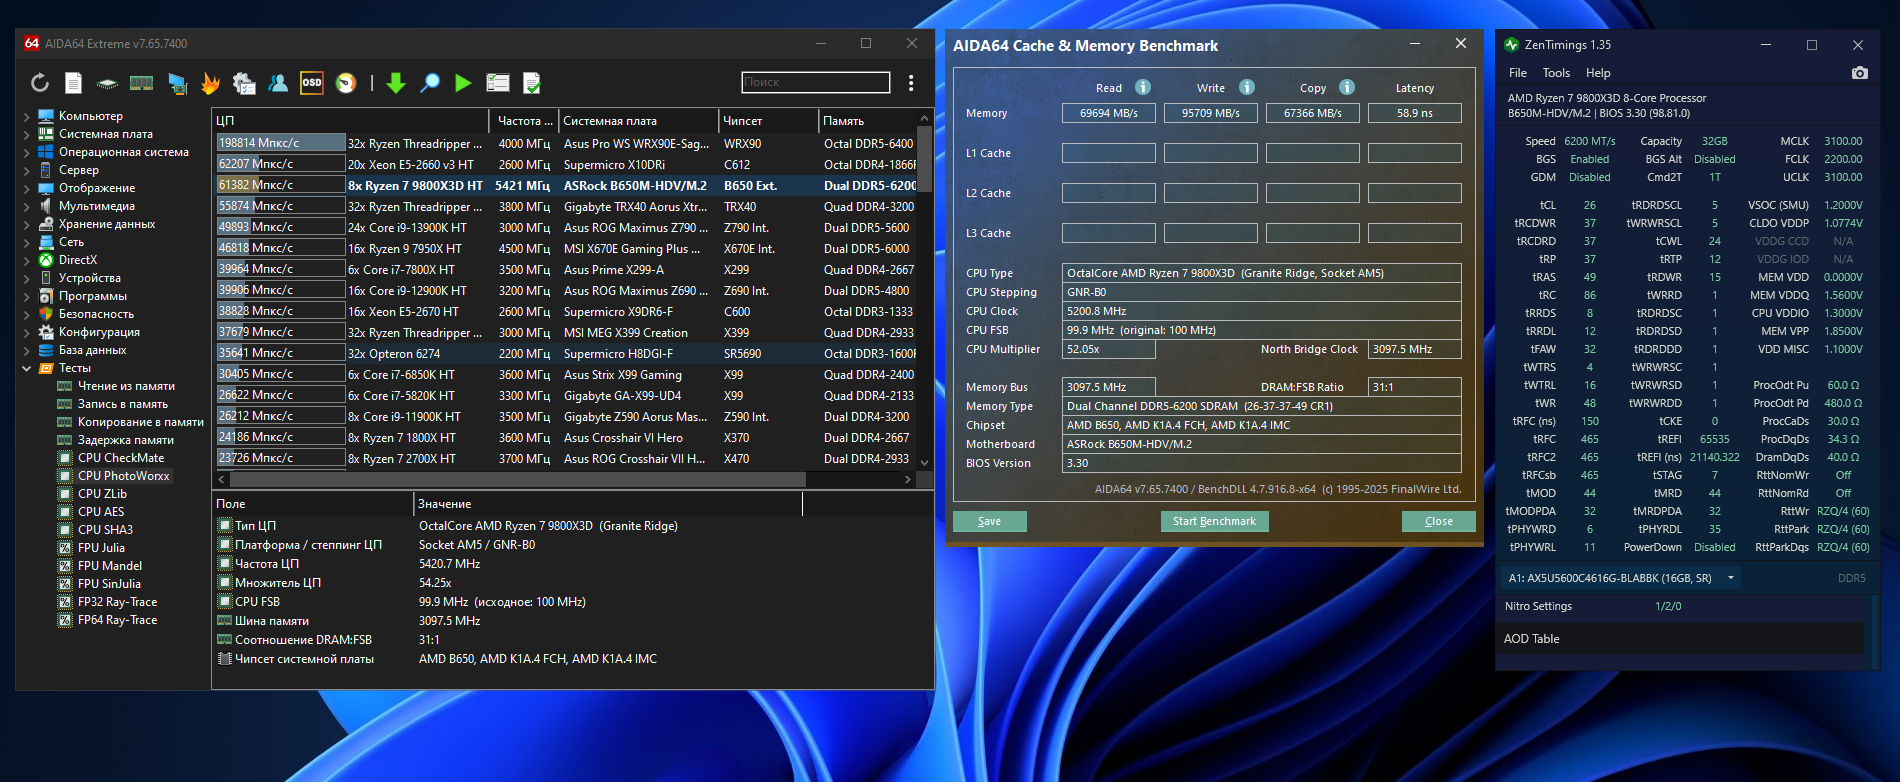1900x782 pixels.
Task: Click the База данных database icon
Action: tap(46, 350)
